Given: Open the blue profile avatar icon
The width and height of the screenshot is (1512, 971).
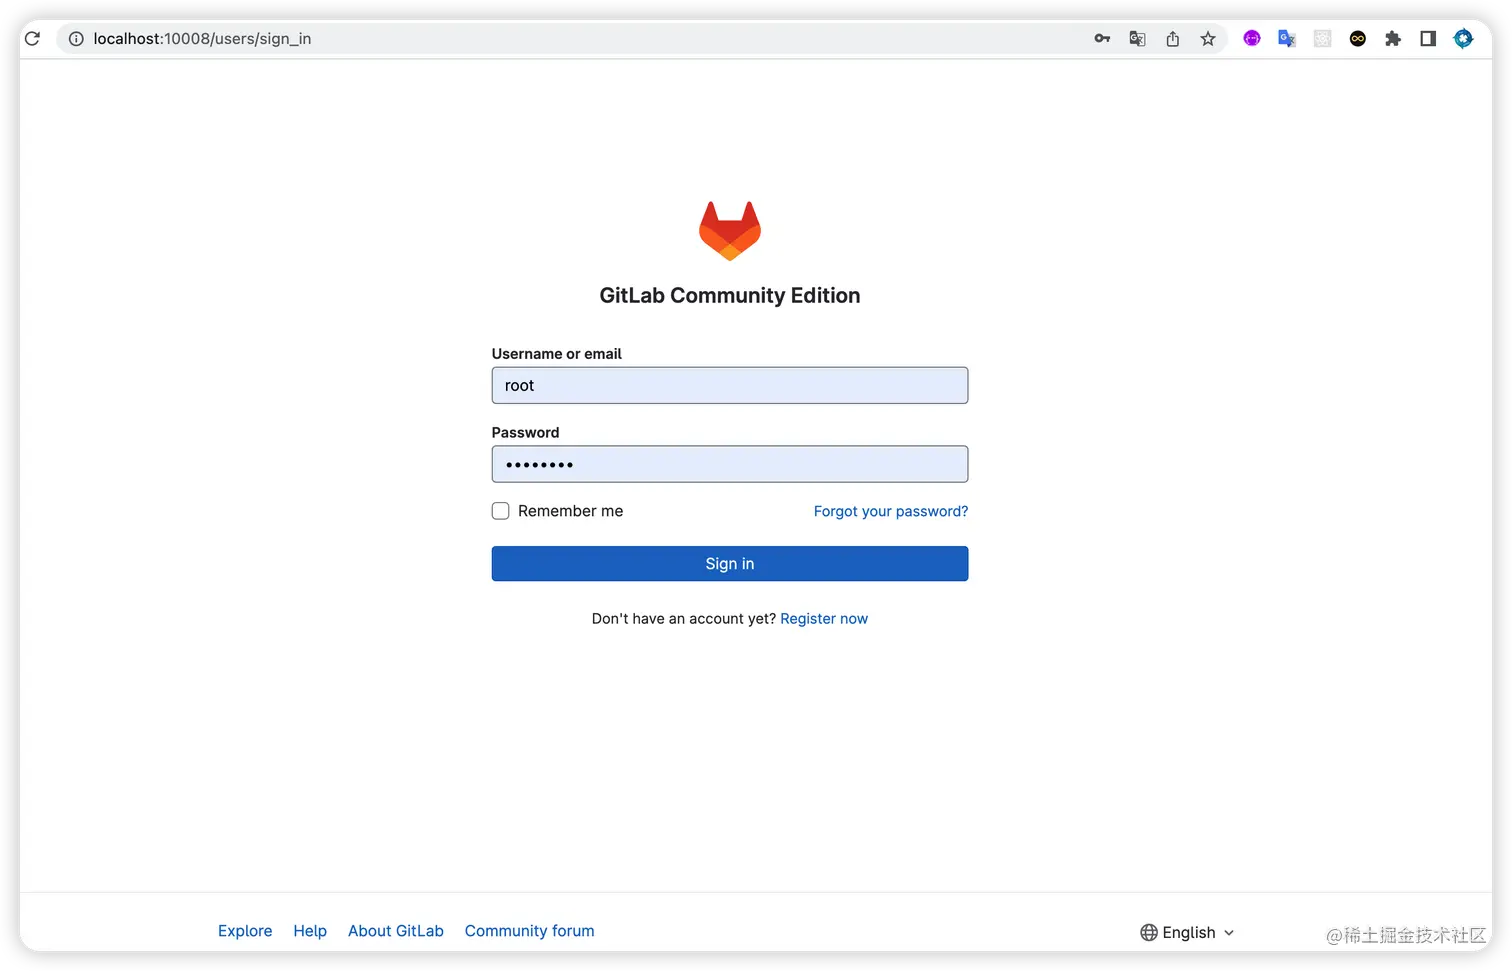Looking at the screenshot, I should click(1463, 39).
